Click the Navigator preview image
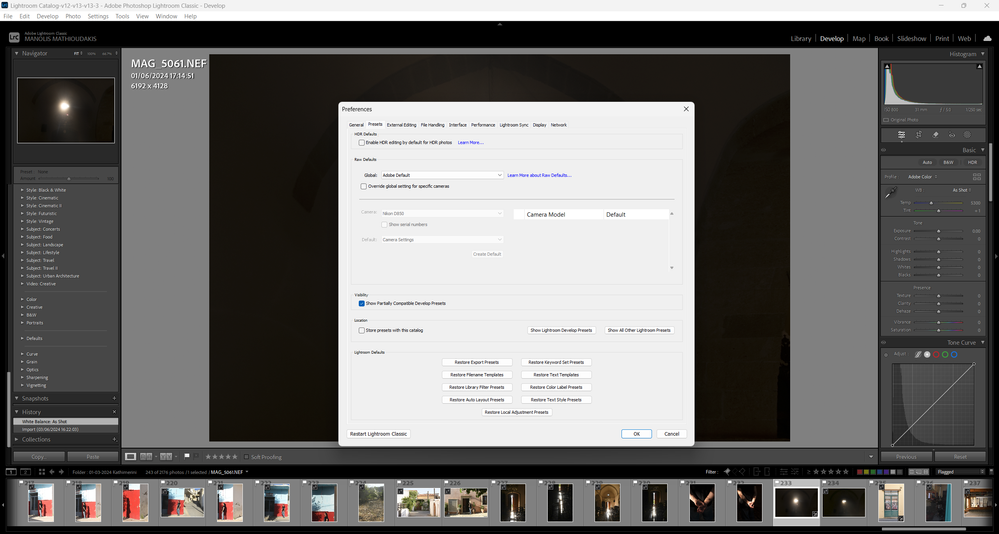The width and height of the screenshot is (999, 534). [x=66, y=110]
